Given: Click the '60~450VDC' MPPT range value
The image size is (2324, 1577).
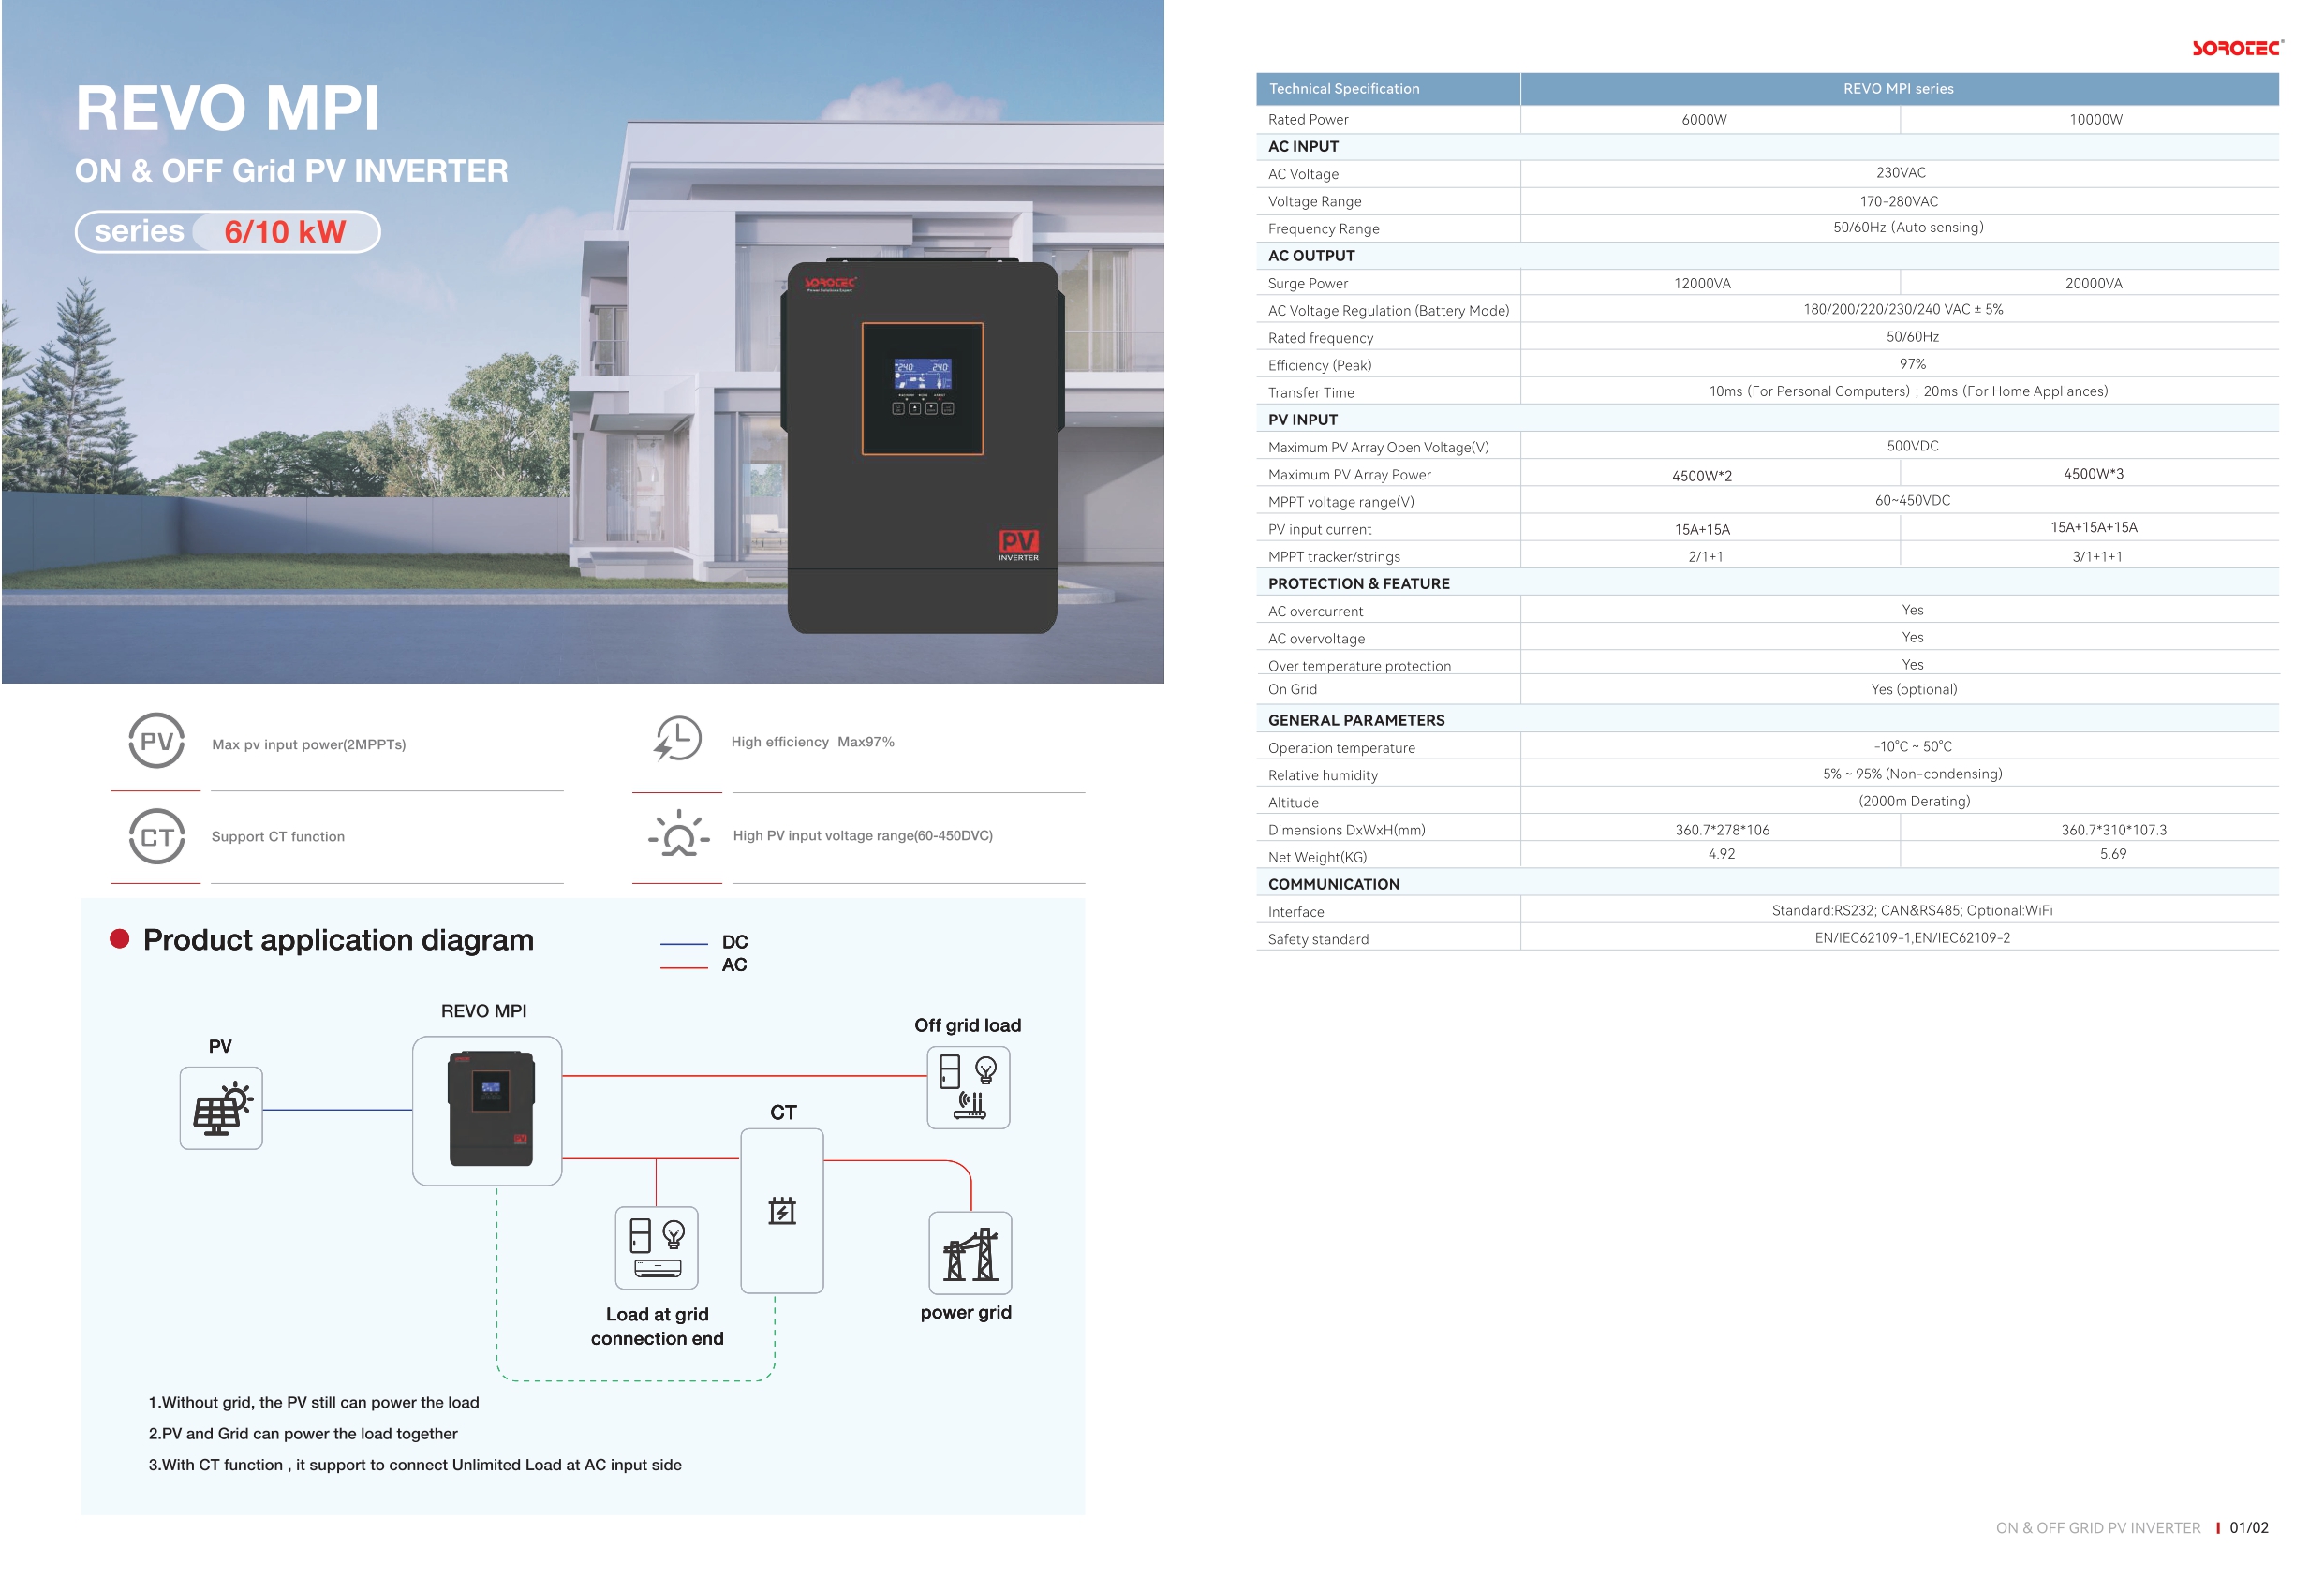Looking at the screenshot, I should click(x=1912, y=500).
